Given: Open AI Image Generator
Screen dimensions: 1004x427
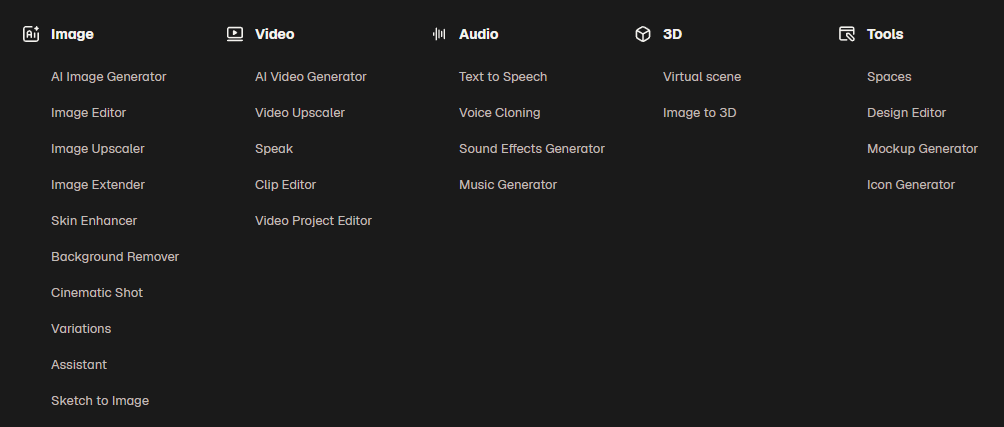Looking at the screenshot, I should [109, 77].
